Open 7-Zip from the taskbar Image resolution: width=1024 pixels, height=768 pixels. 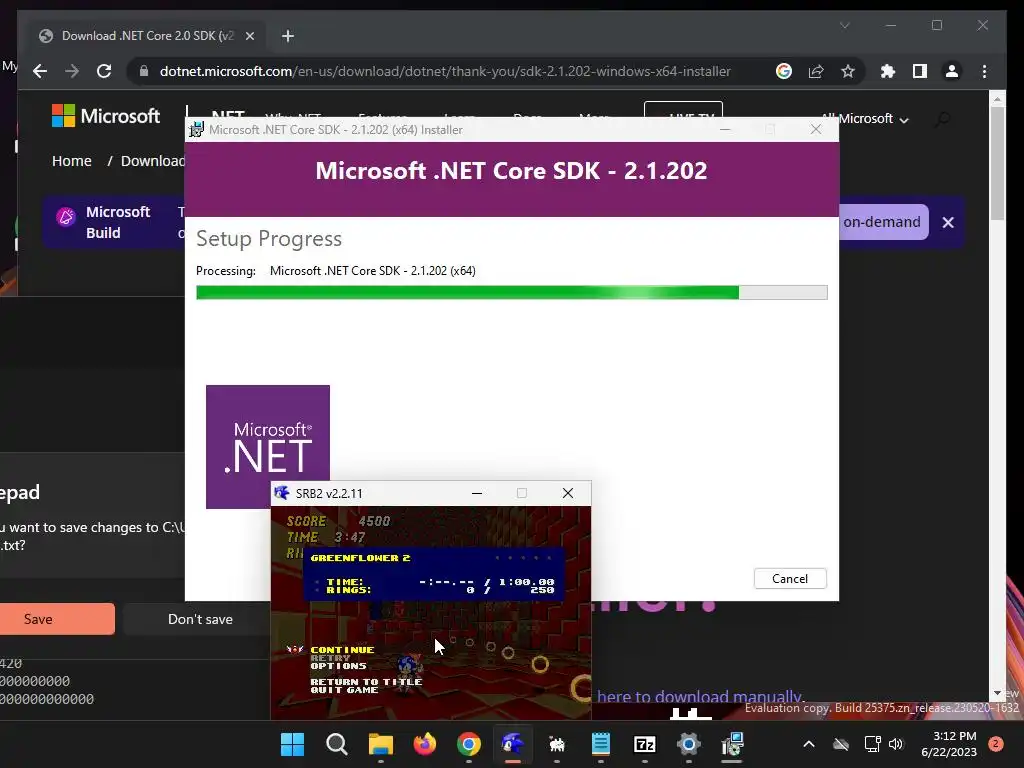[x=645, y=744]
